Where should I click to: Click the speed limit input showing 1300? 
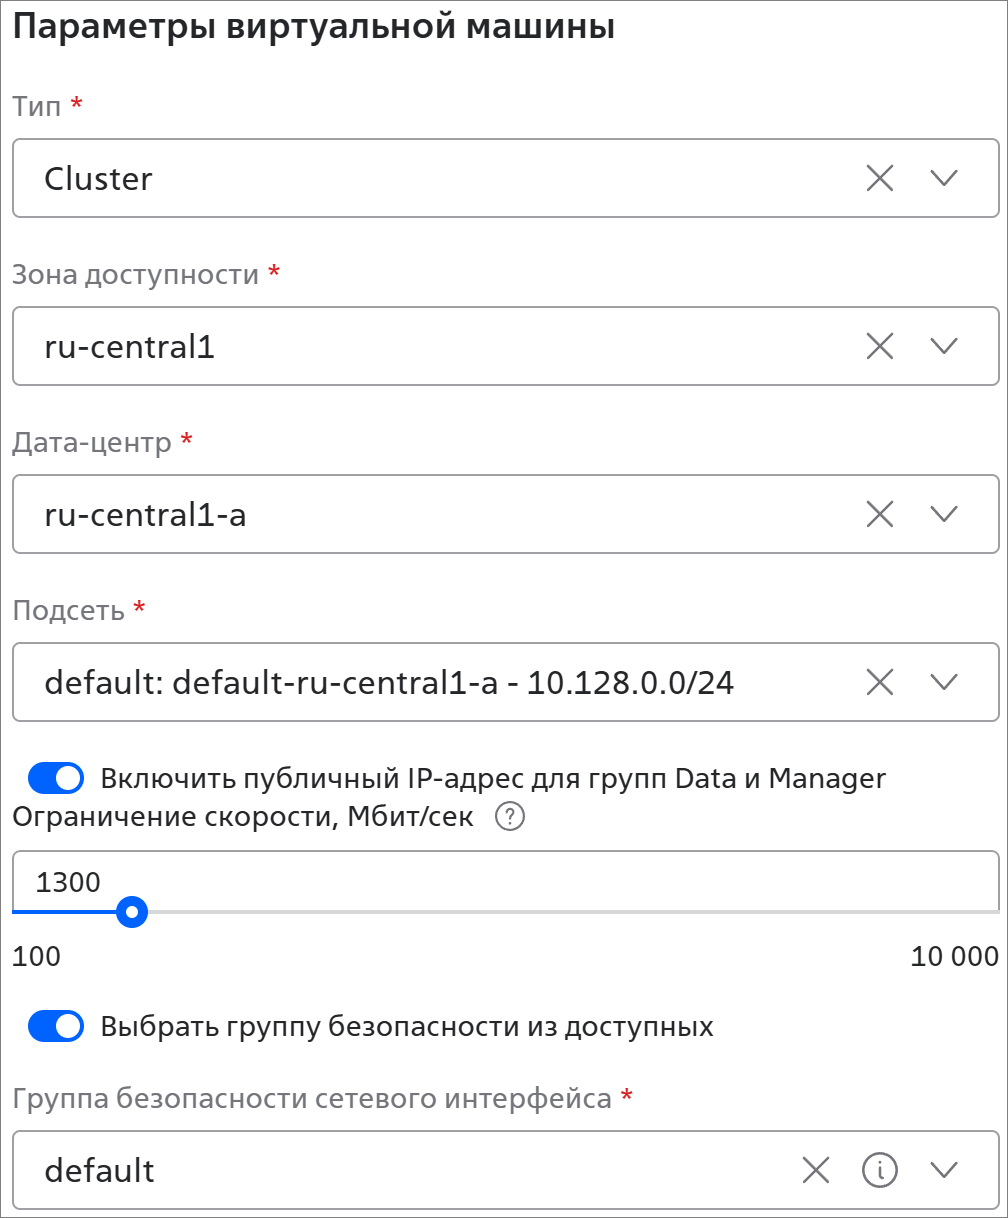click(500, 882)
